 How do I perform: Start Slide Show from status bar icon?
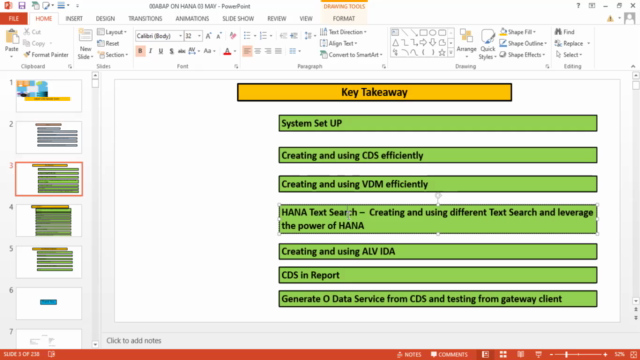(x=538, y=354)
